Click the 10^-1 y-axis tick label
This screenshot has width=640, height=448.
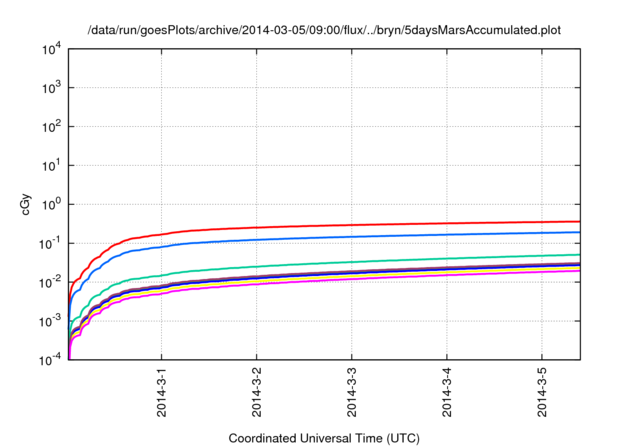(50, 243)
